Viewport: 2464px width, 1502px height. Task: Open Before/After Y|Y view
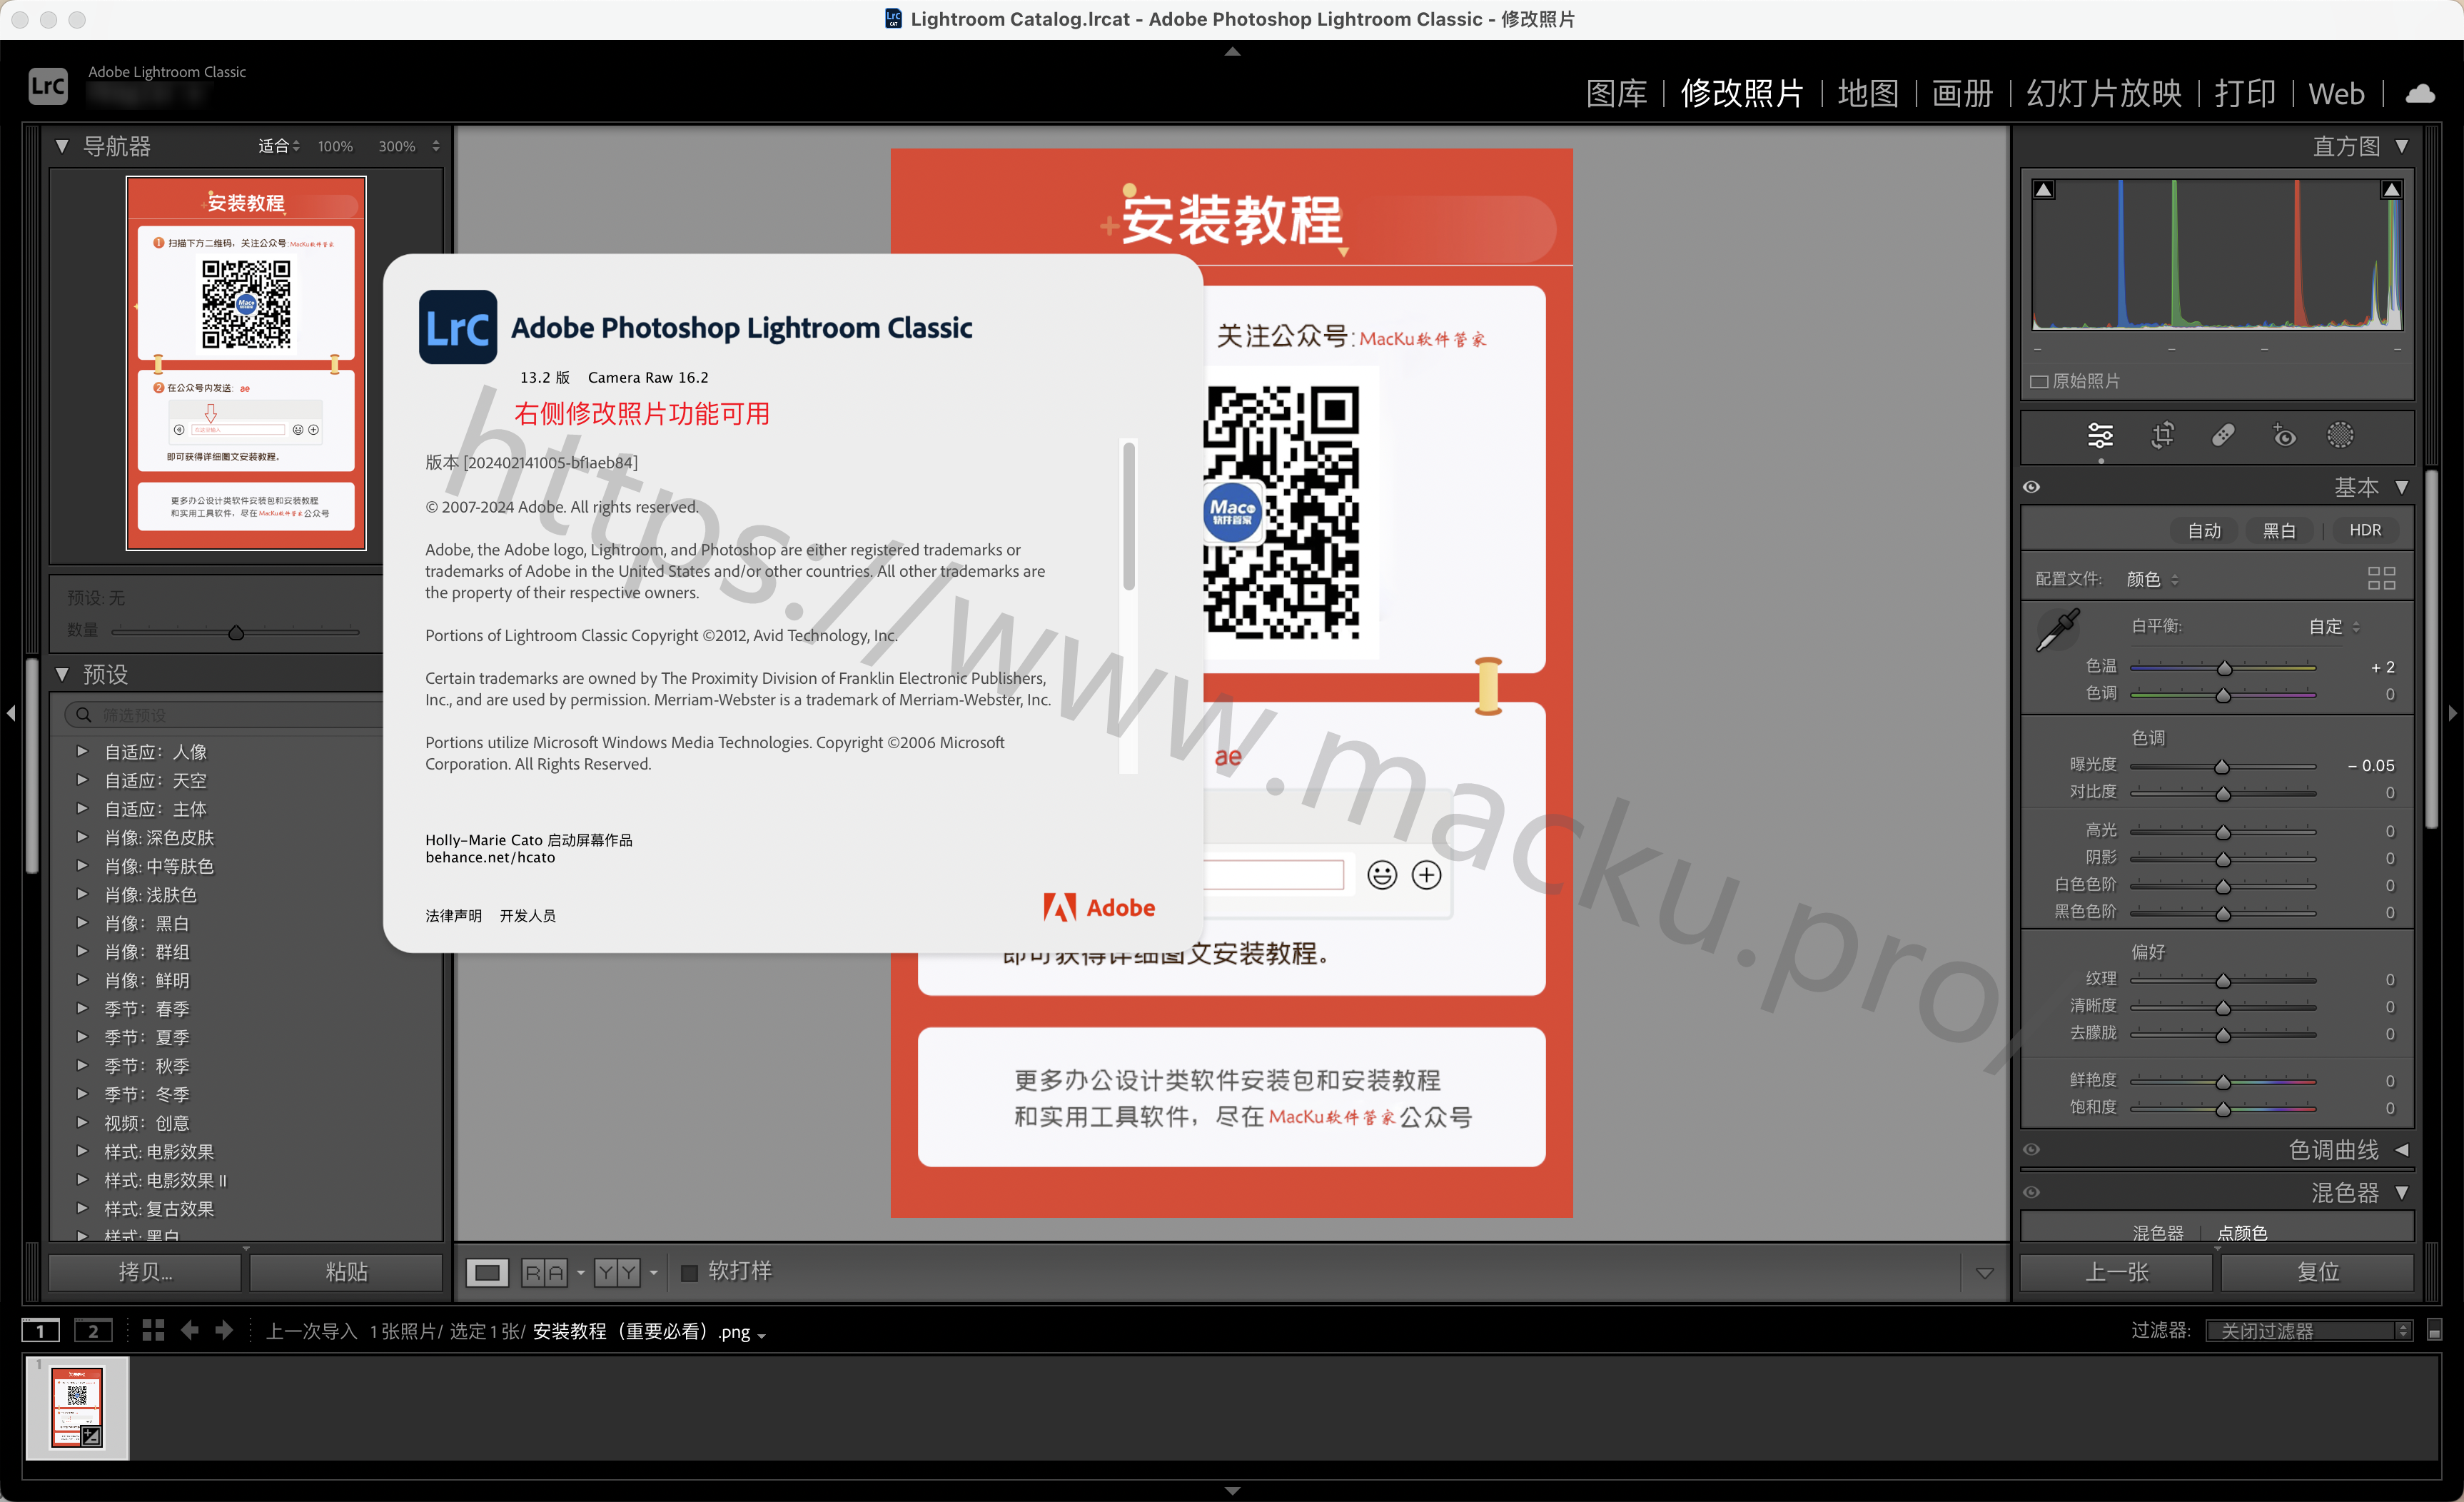pos(617,1272)
